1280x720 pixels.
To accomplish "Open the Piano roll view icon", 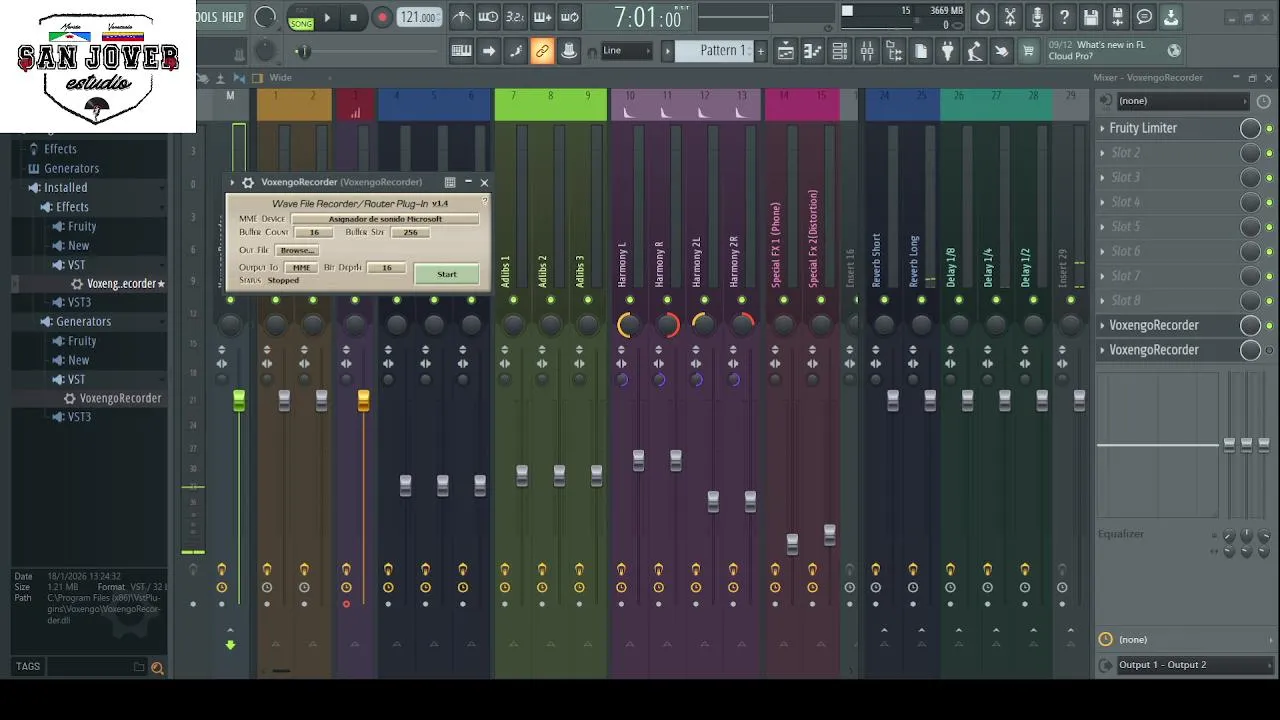I will click(x=813, y=51).
